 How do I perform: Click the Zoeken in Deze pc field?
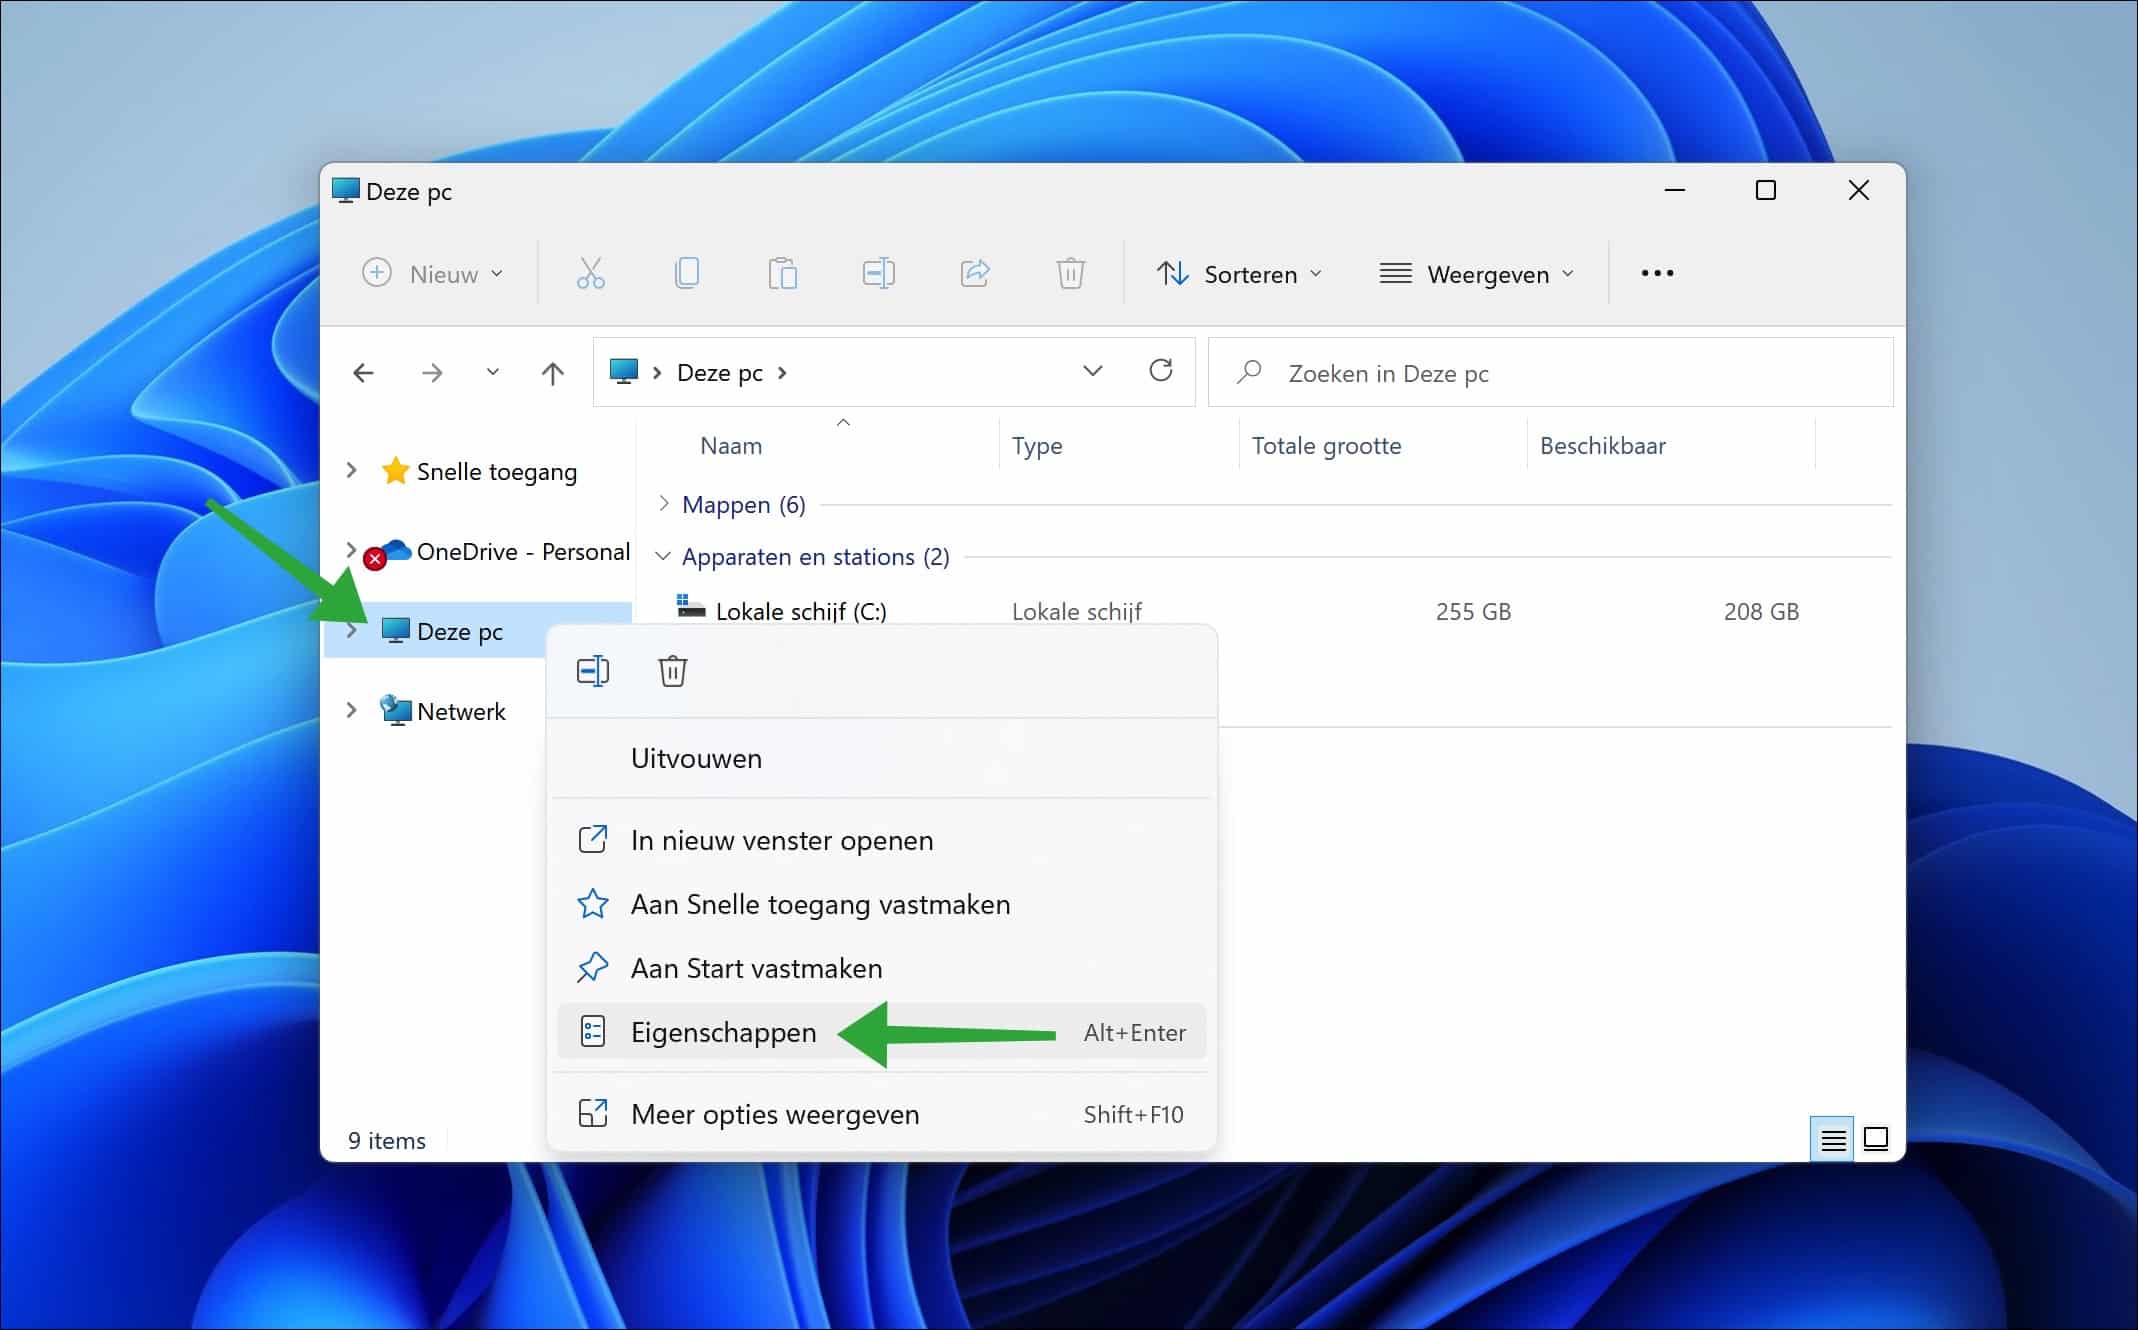tap(1550, 373)
